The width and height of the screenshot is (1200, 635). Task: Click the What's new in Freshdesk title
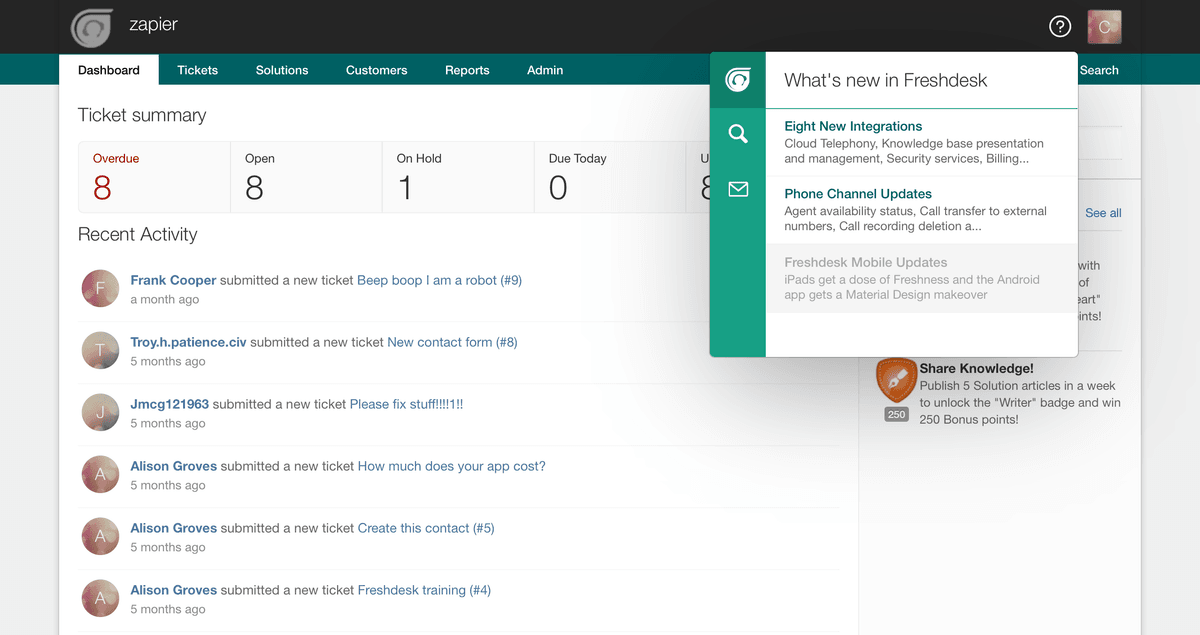[885, 80]
